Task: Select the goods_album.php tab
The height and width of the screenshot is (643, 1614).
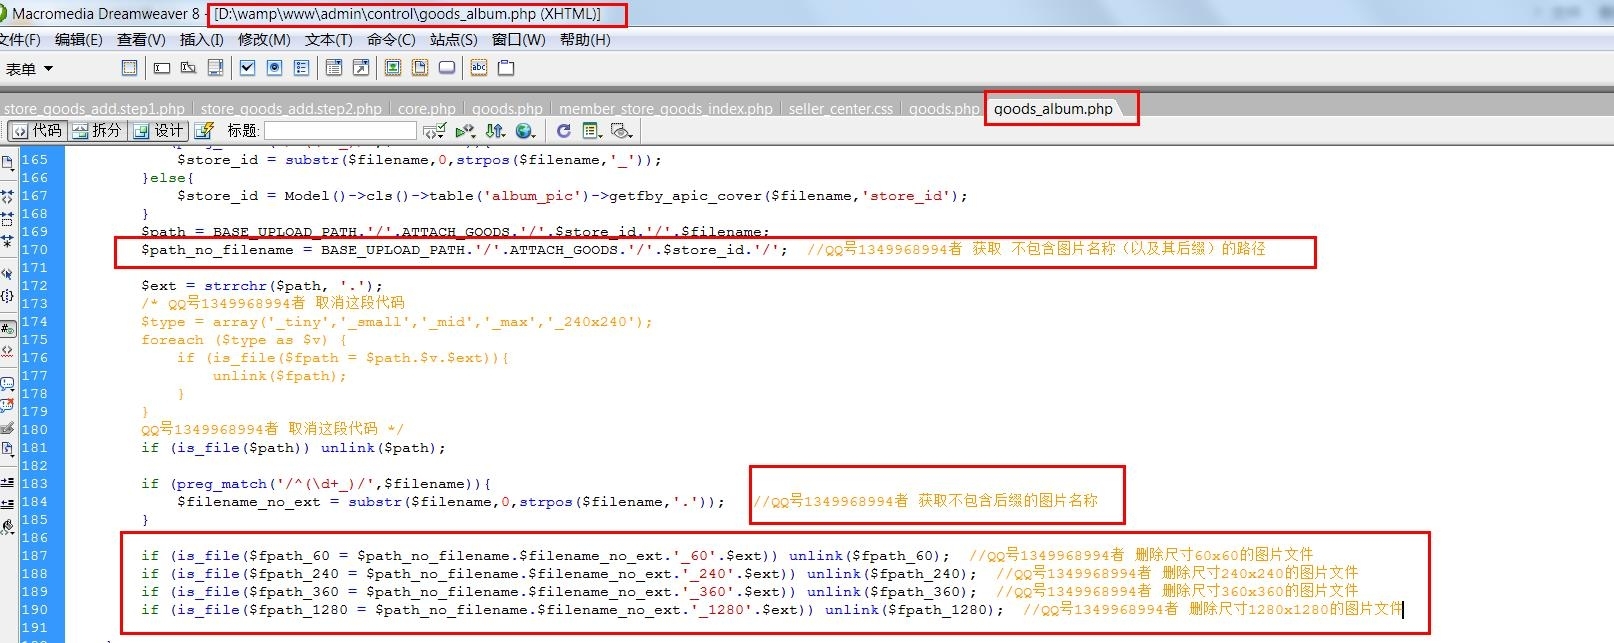Action: (1053, 109)
